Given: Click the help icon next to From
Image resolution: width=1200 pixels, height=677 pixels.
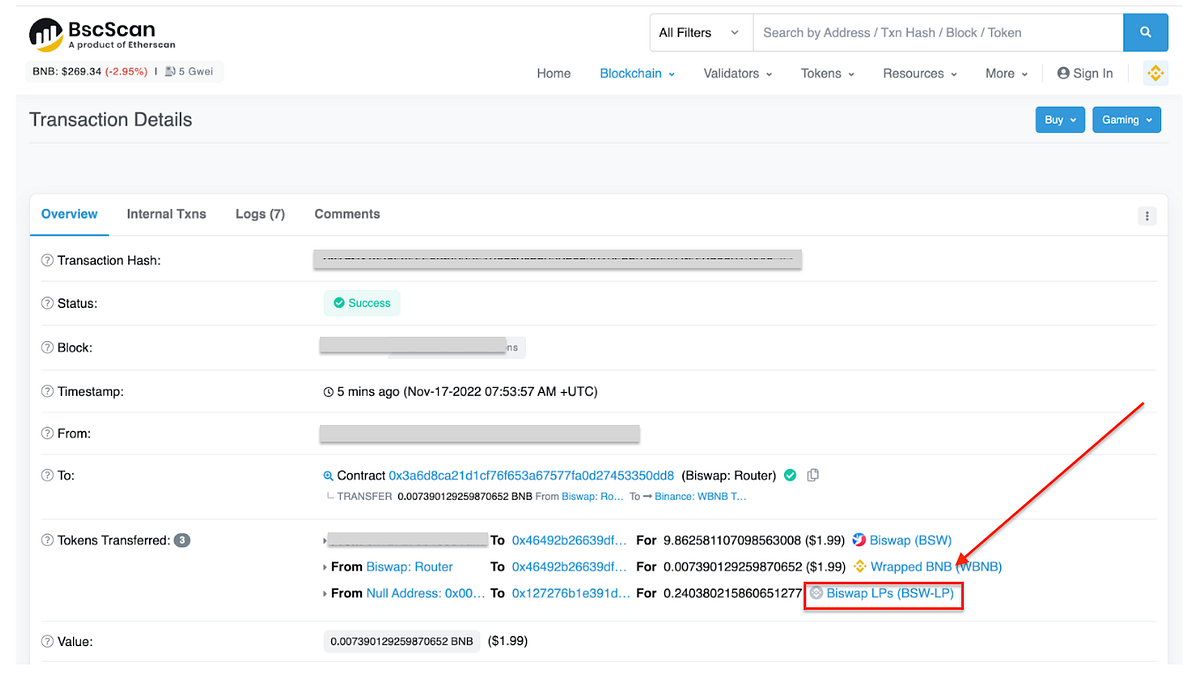Looking at the screenshot, I should (x=47, y=434).
